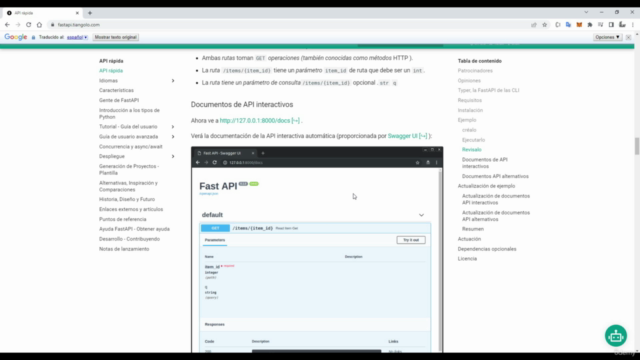This screenshot has height=360, width=640.
Task: Open the 127.0.0.1:8000/docs link
Action: (260, 121)
